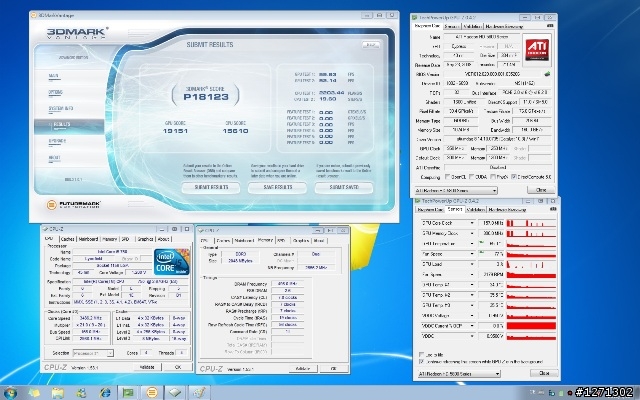Uncheck the DirectCompute 5.0 checkbox
The image size is (640, 400).
click(514, 177)
